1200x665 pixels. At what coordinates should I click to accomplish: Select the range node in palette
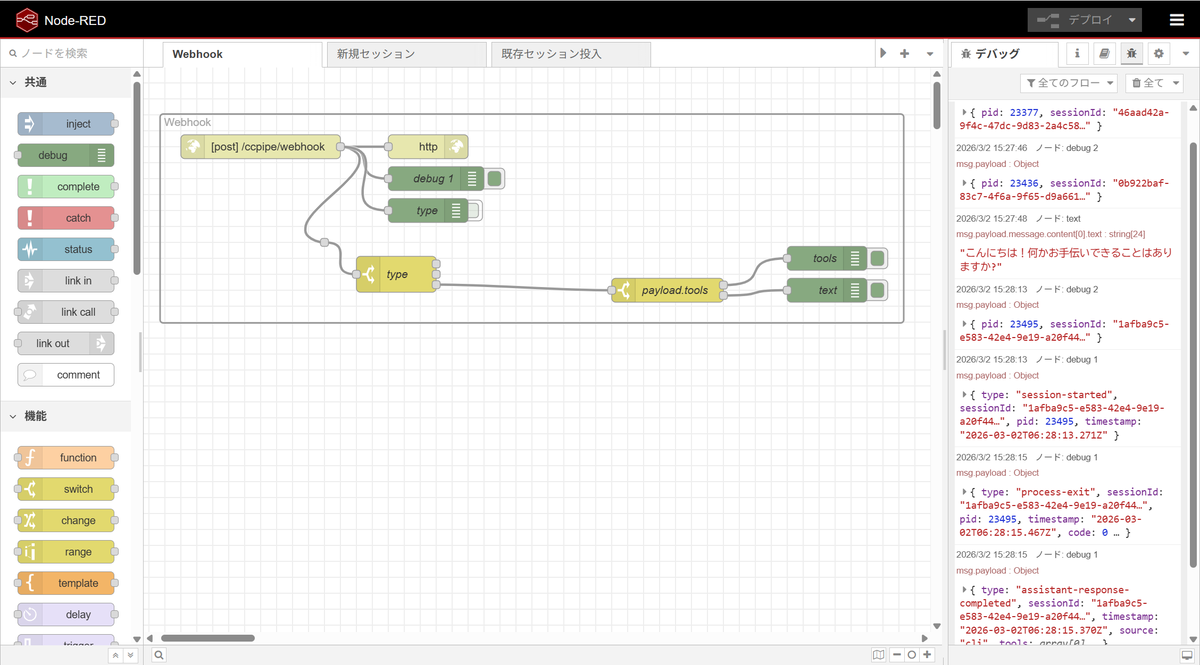coord(66,552)
